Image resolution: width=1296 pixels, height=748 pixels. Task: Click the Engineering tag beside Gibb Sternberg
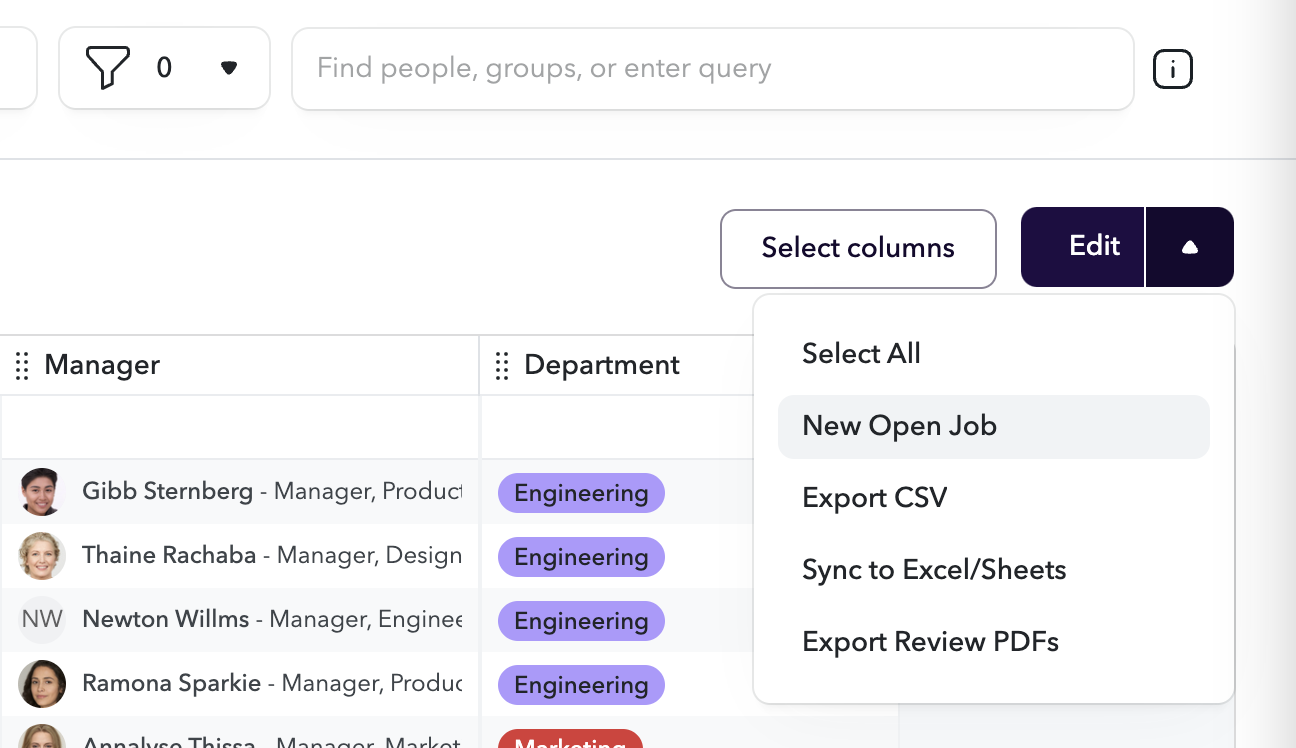[x=580, y=492]
